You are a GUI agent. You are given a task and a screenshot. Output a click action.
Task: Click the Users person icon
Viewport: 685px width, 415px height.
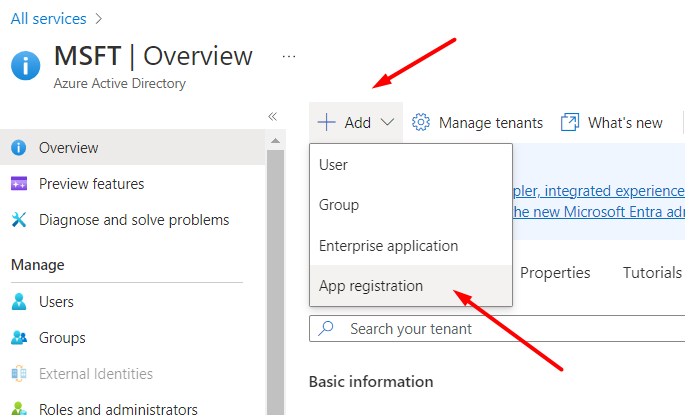coord(19,301)
